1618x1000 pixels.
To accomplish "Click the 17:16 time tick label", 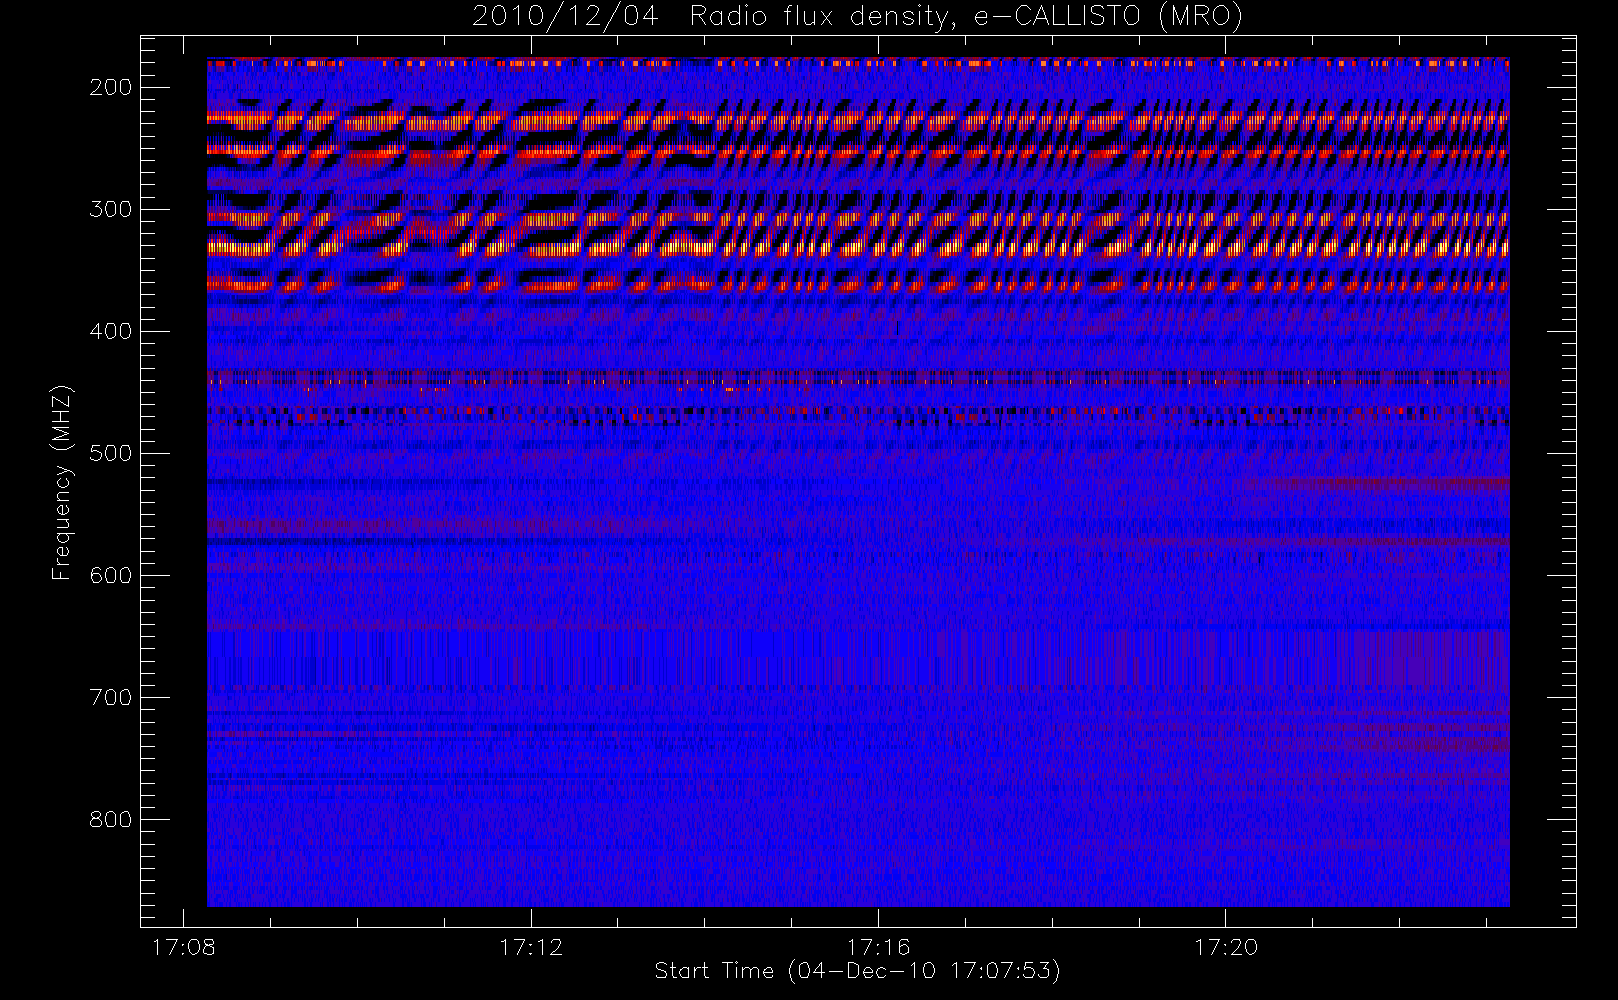I will 878,947.
